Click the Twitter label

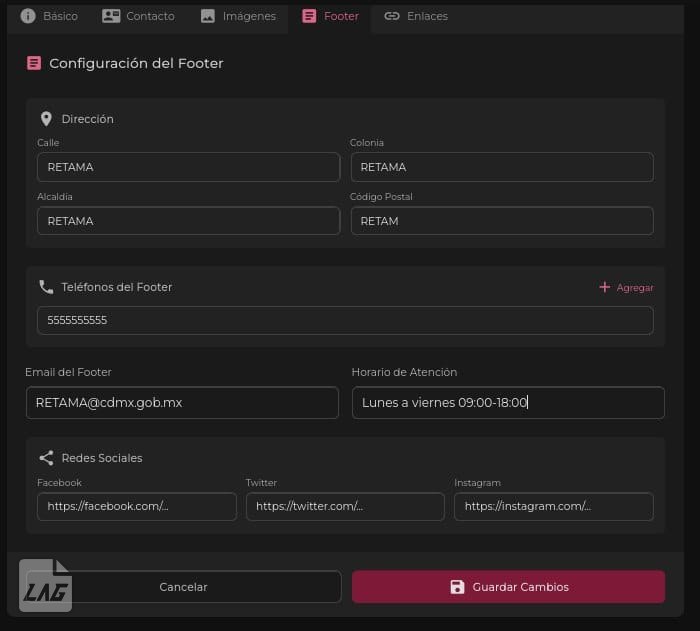261,483
